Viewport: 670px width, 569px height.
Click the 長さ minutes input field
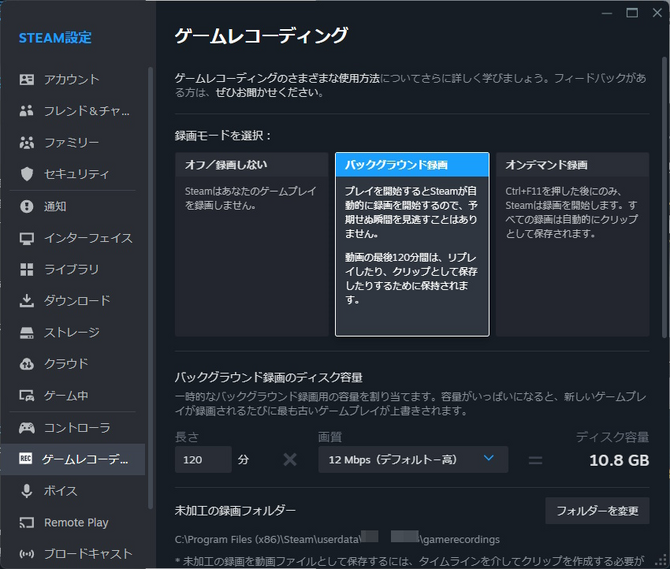pos(203,460)
